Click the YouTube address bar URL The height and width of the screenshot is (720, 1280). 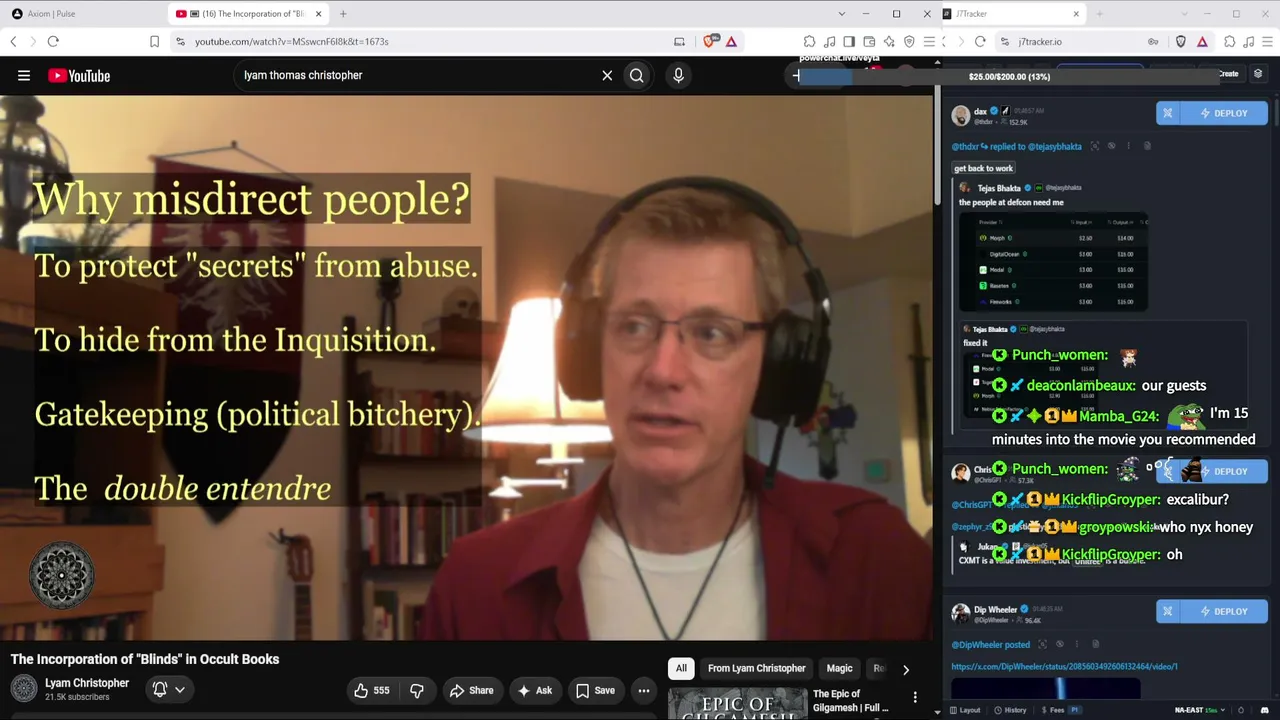291,42
